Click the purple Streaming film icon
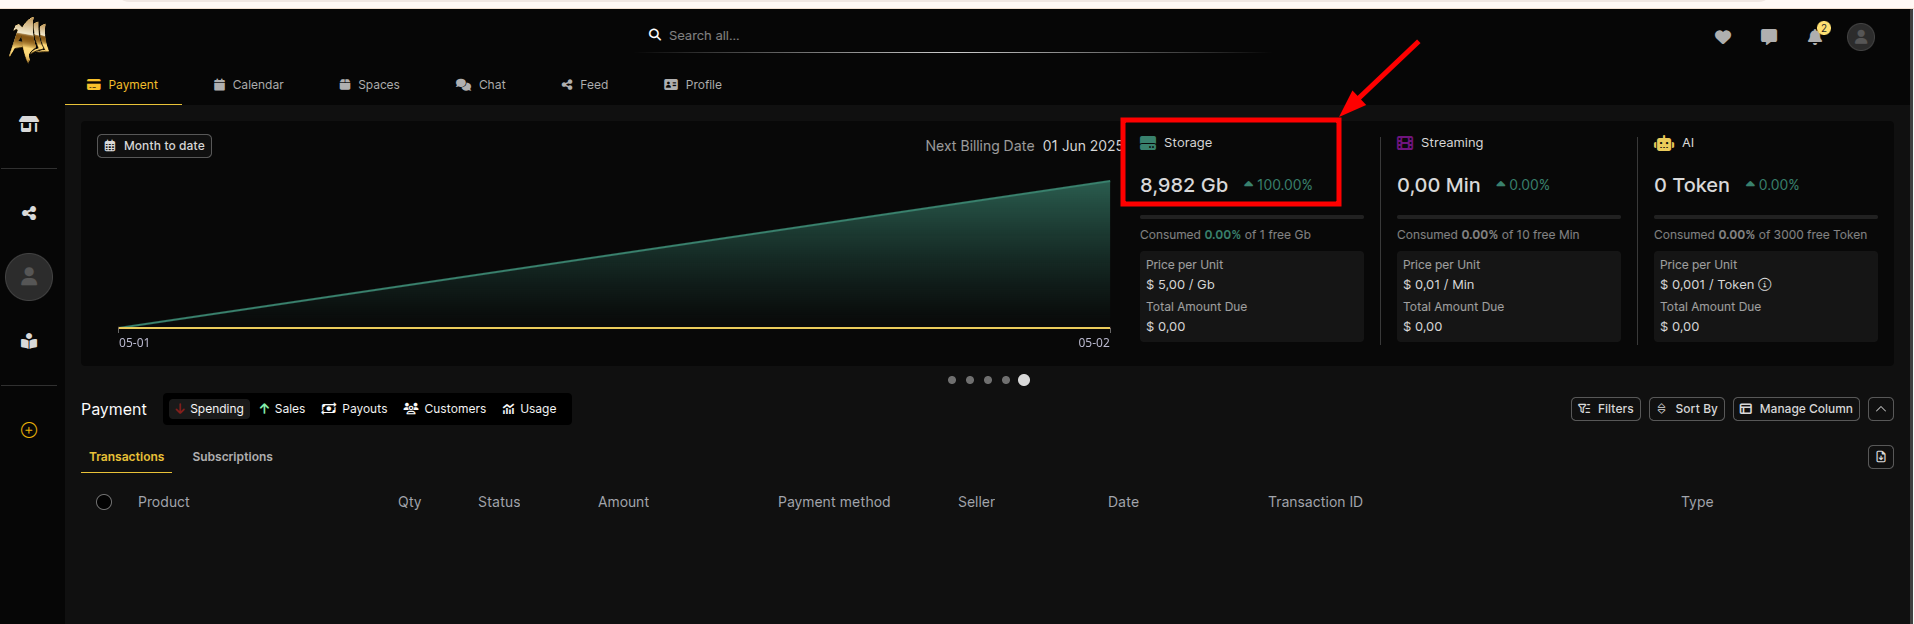The width and height of the screenshot is (1914, 624). [1405, 143]
